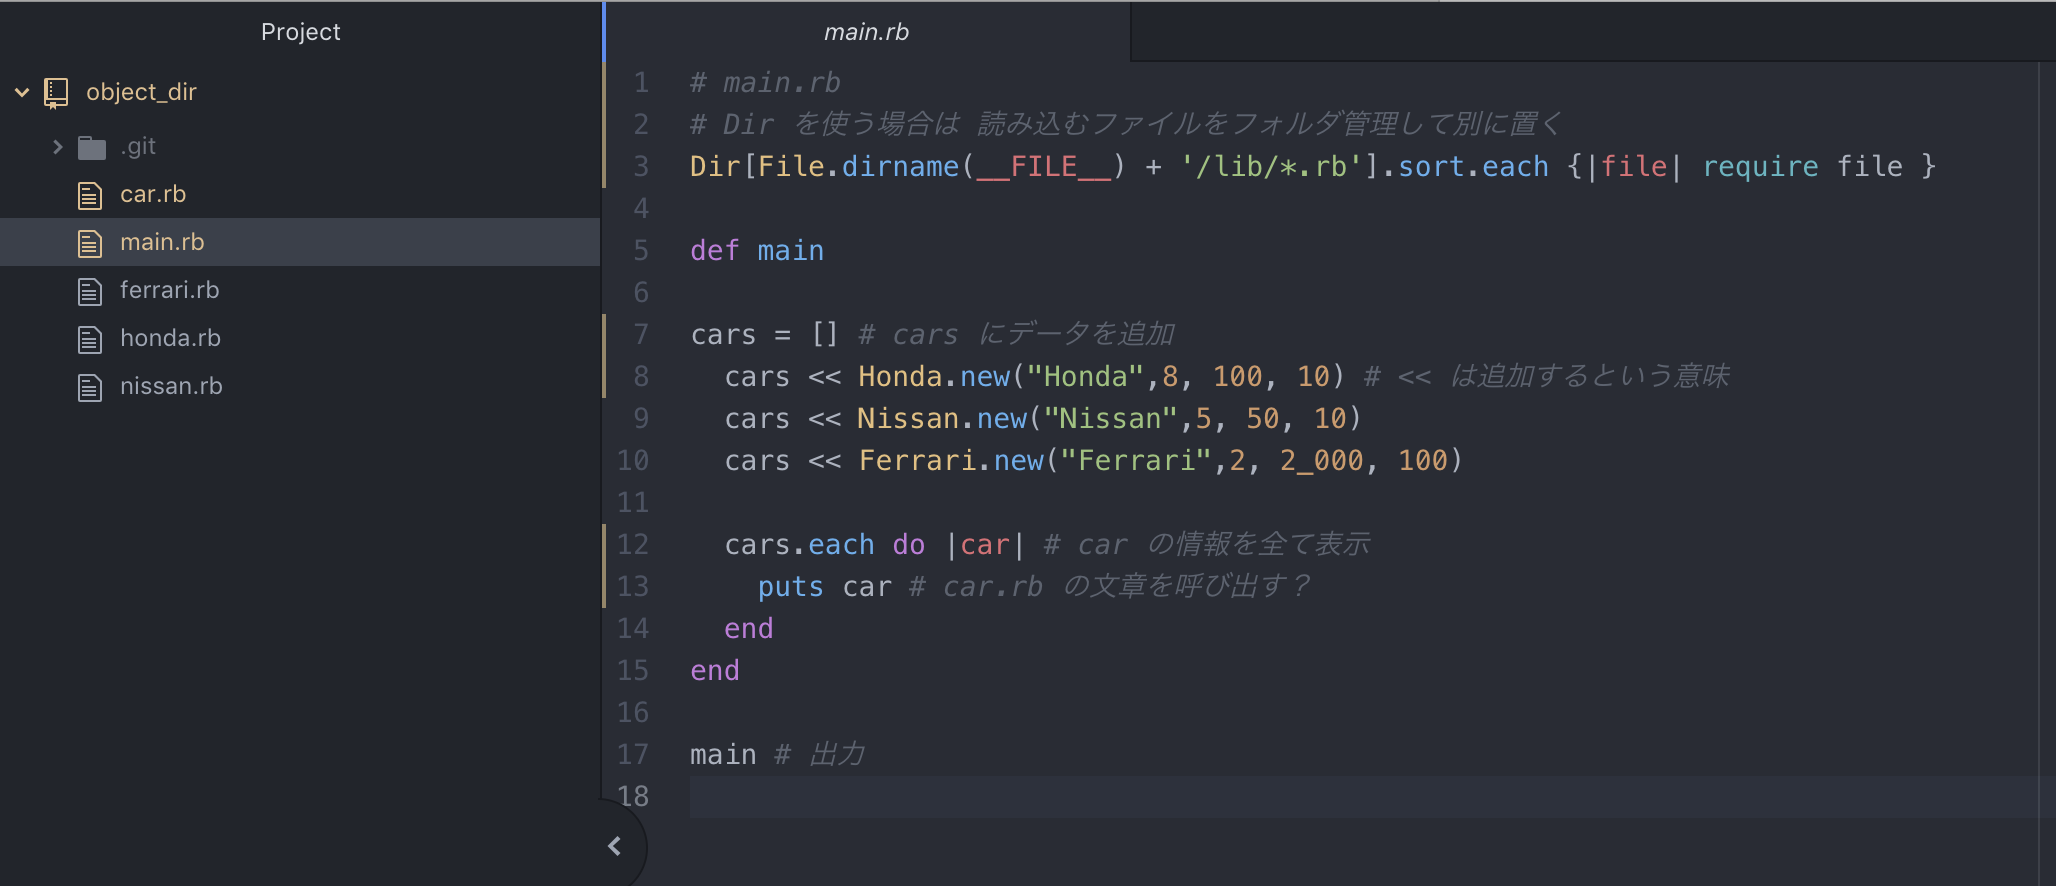Click the "Nissan" string on line 9
The width and height of the screenshot is (2056, 886).
click(1111, 418)
